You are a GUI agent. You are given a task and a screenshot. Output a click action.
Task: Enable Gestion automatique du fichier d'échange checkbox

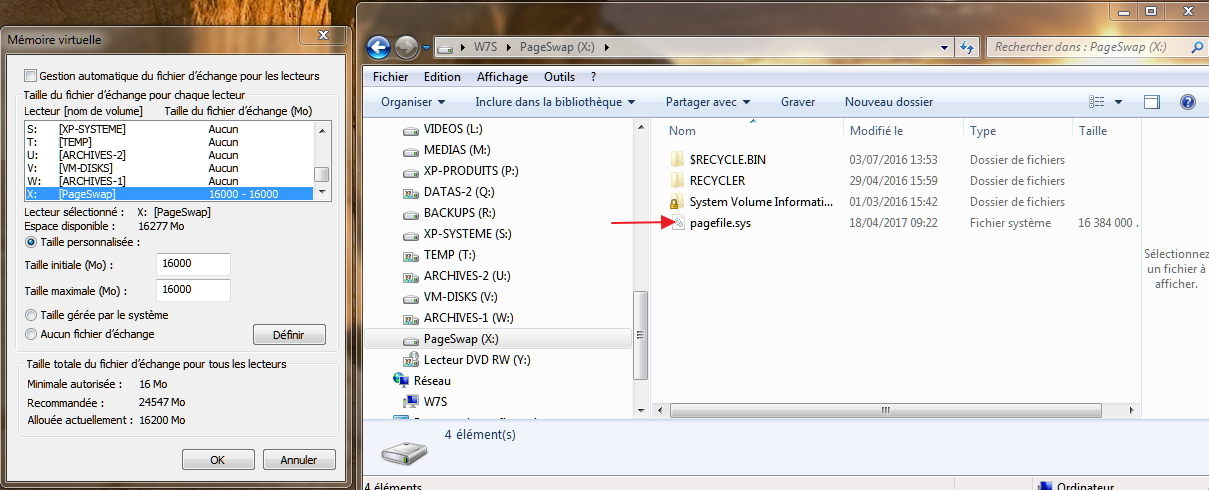tap(30, 76)
